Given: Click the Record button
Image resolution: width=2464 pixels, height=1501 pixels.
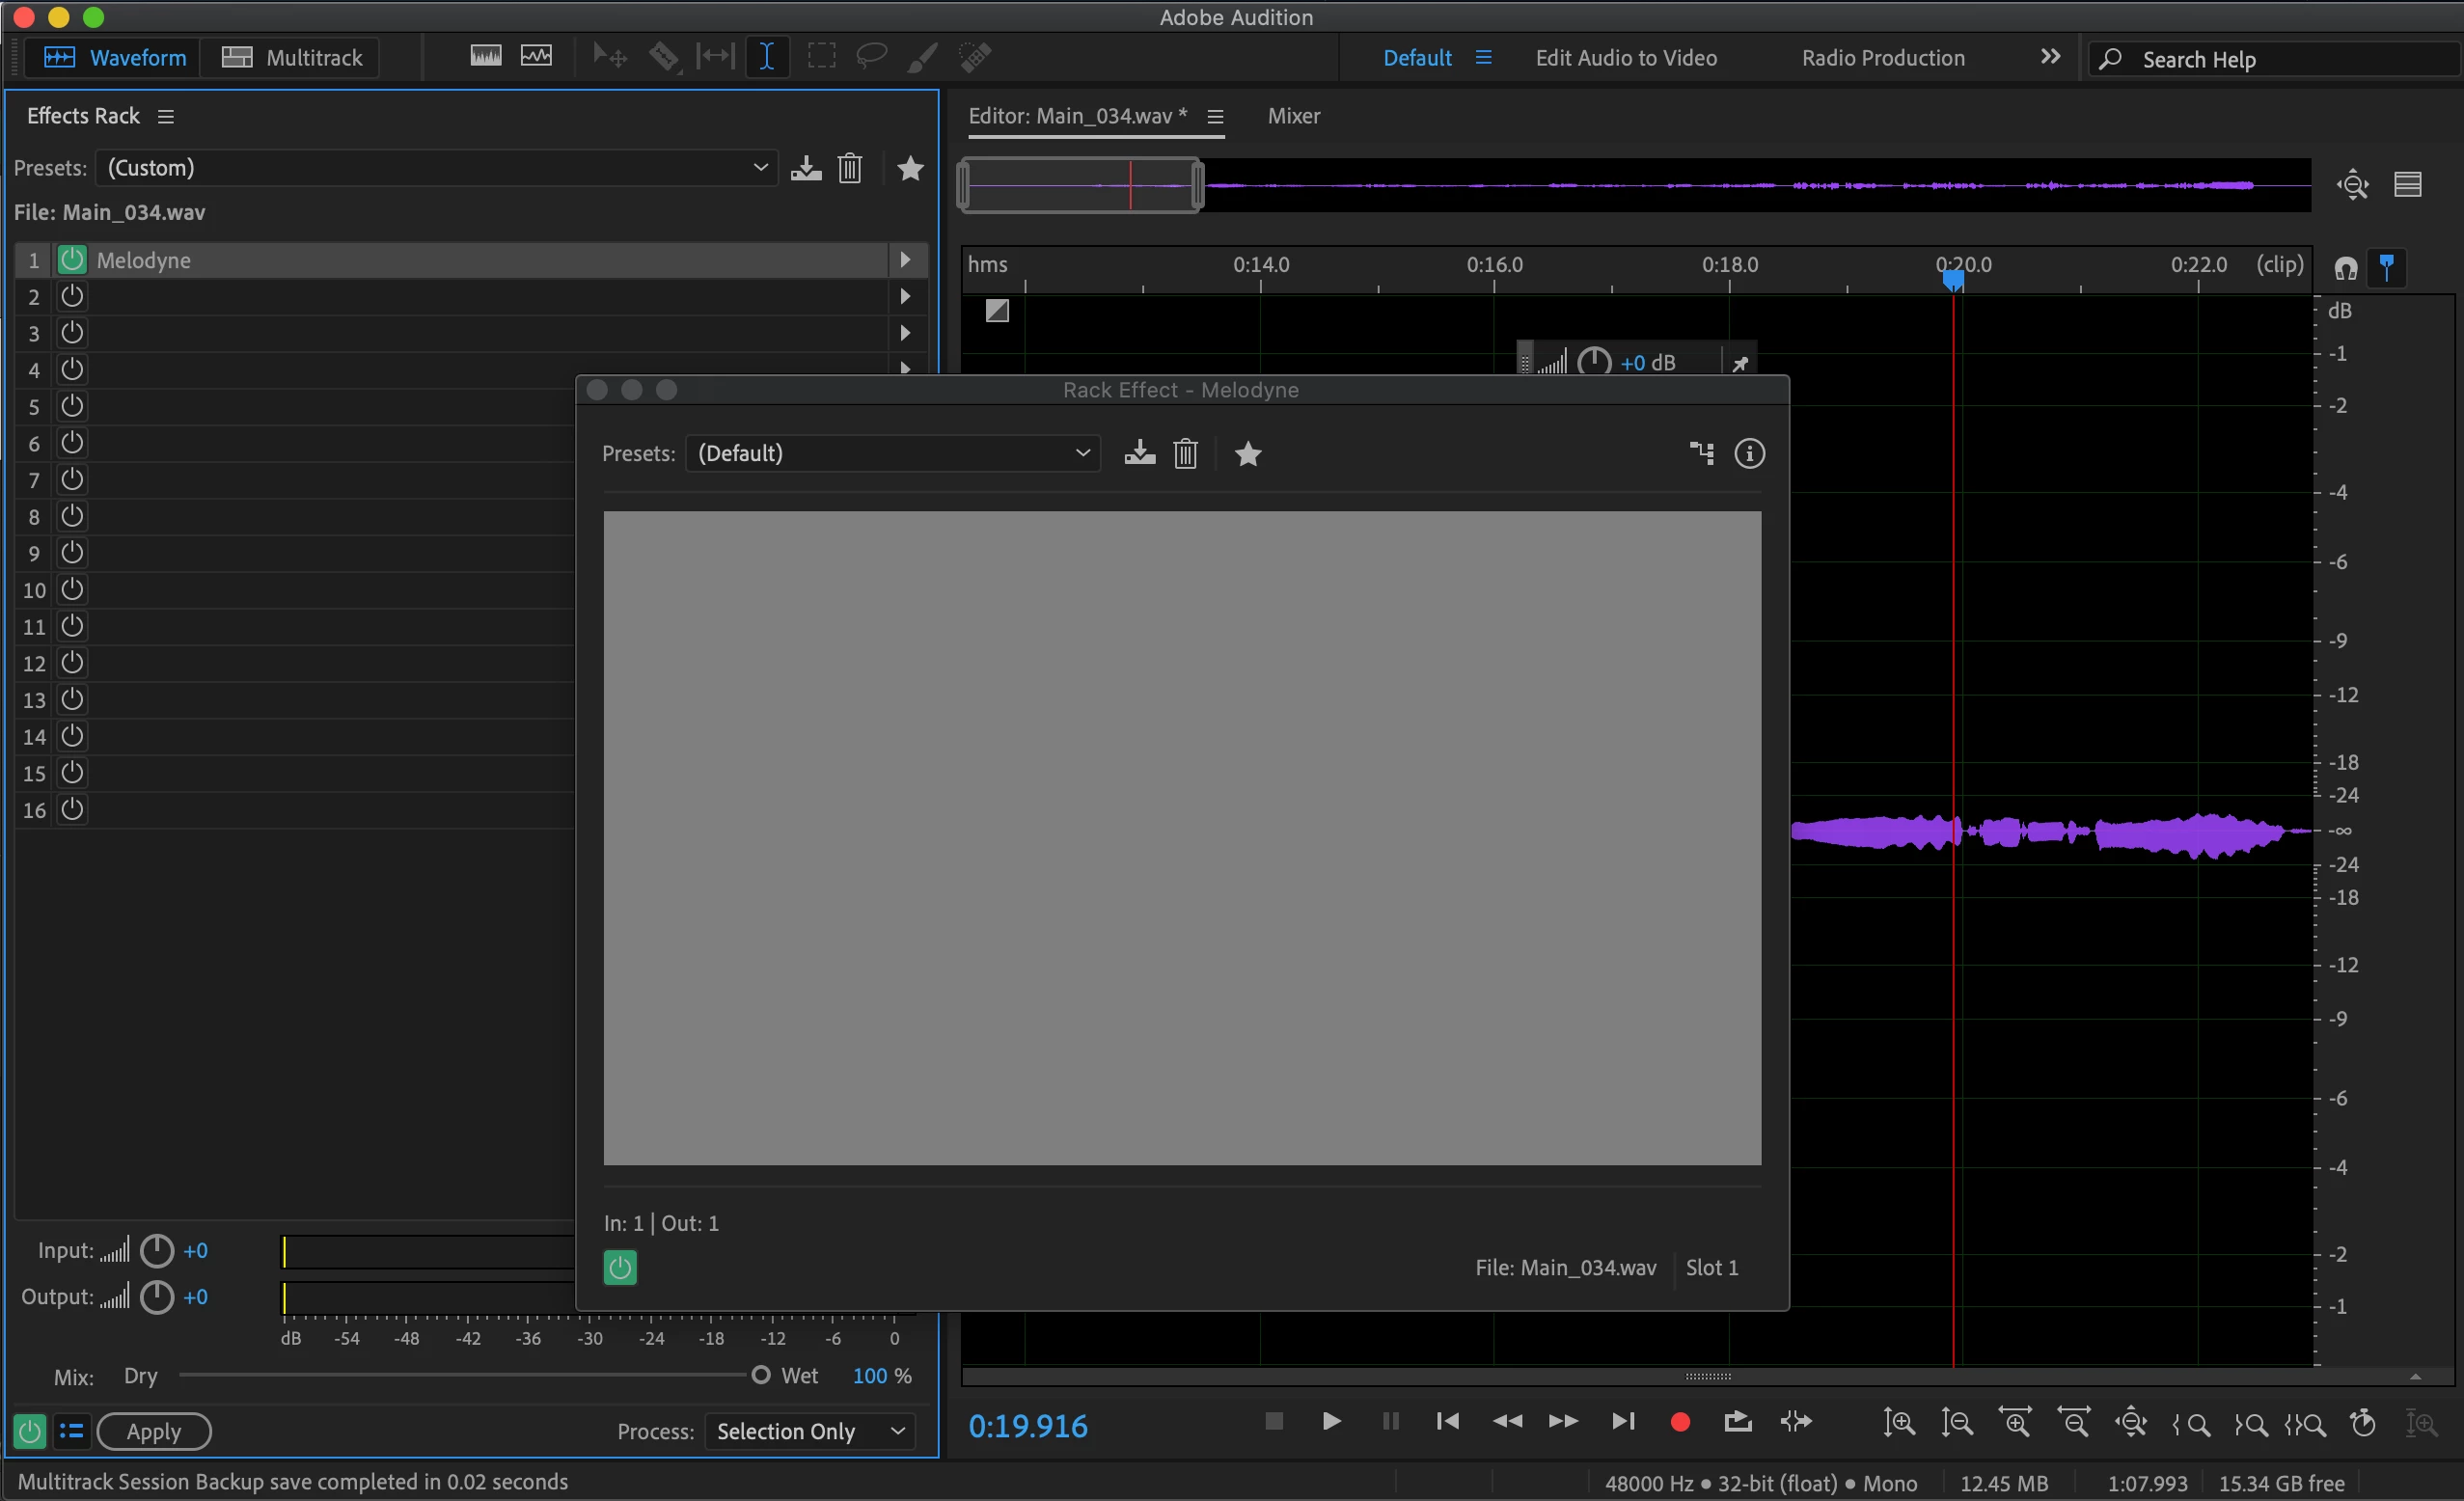Looking at the screenshot, I should tap(1680, 1421).
